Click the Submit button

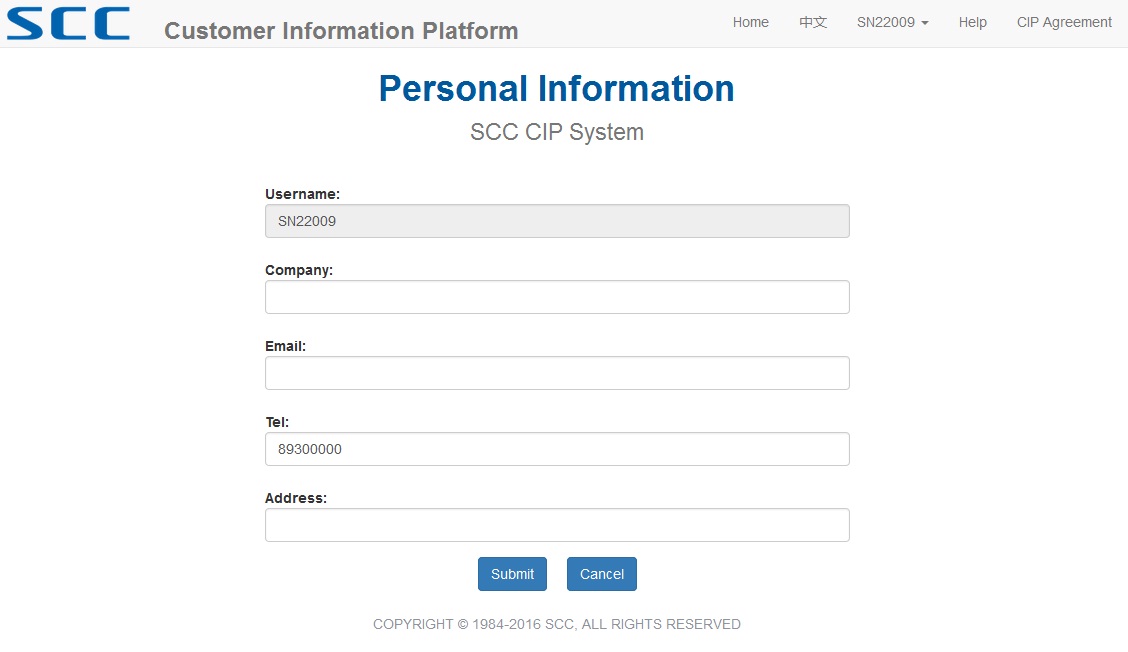point(512,574)
